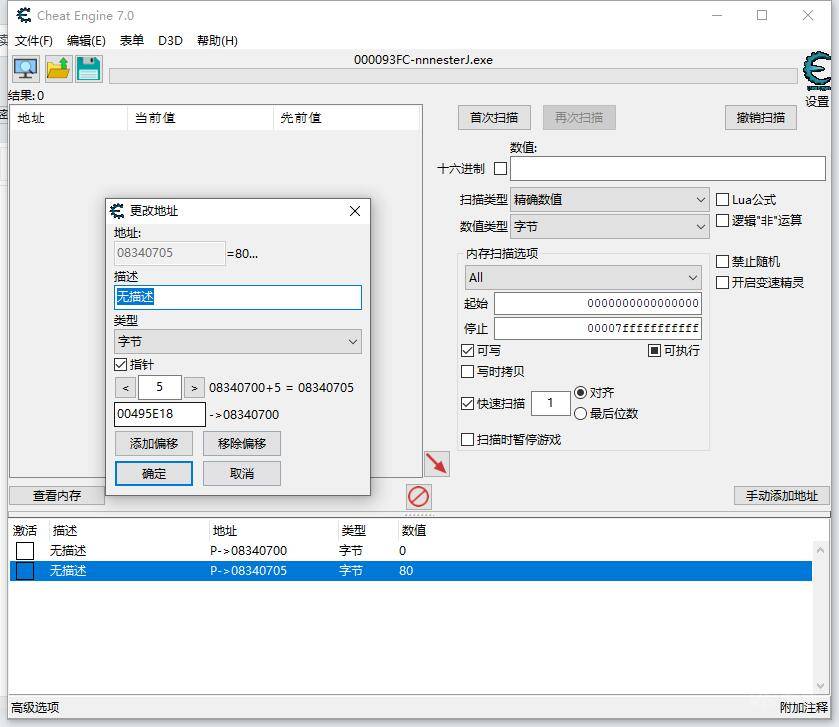The height and width of the screenshot is (727, 839).
Task: Close the 更改地址 dialog
Action: point(355,211)
